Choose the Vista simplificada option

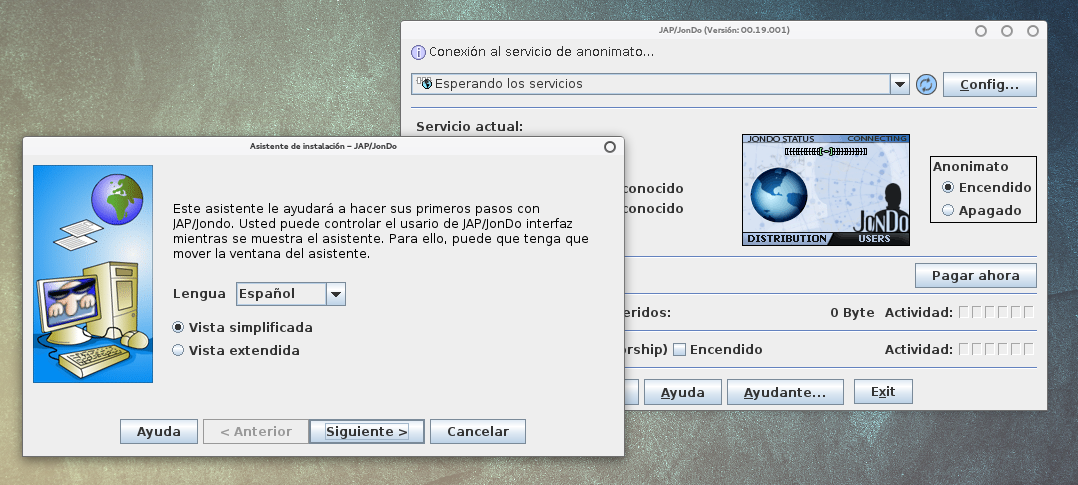click(179, 328)
